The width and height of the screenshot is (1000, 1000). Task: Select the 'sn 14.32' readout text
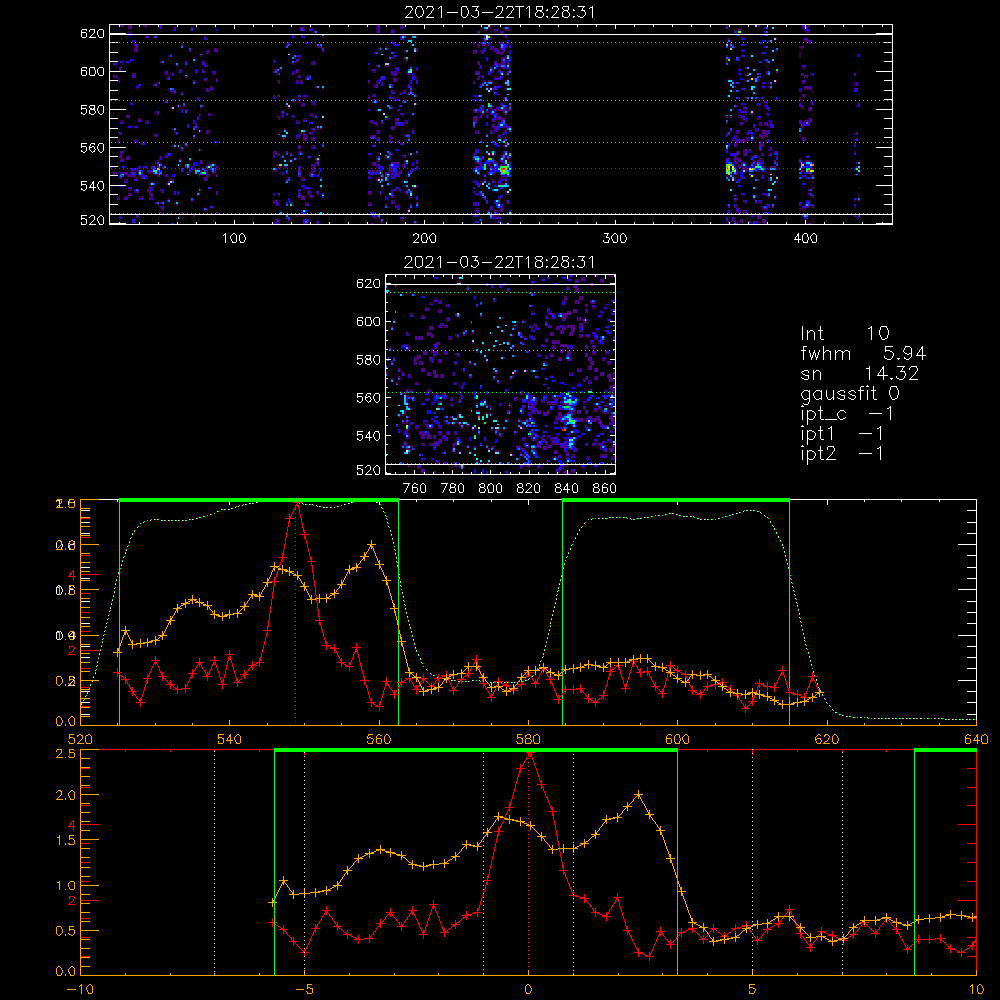coord(859,373)
